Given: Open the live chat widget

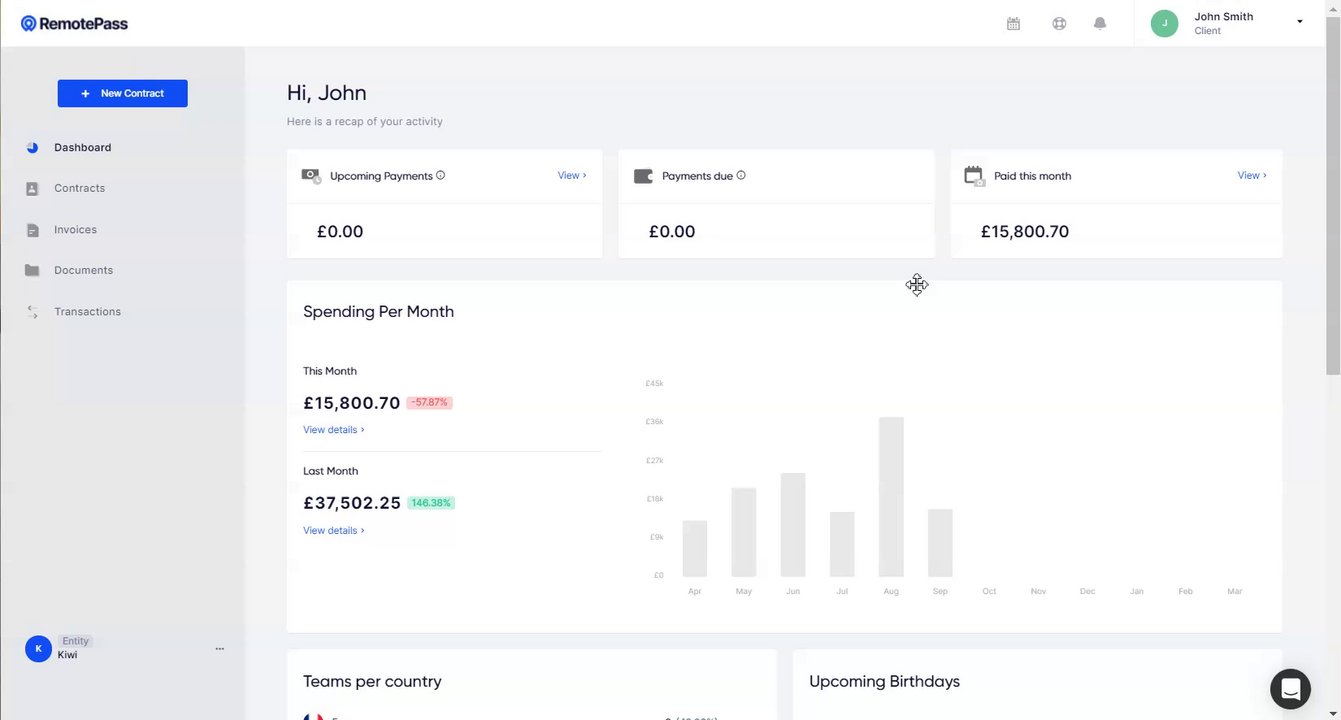Looking at the screenshot, I should [x=1290, y=689].
